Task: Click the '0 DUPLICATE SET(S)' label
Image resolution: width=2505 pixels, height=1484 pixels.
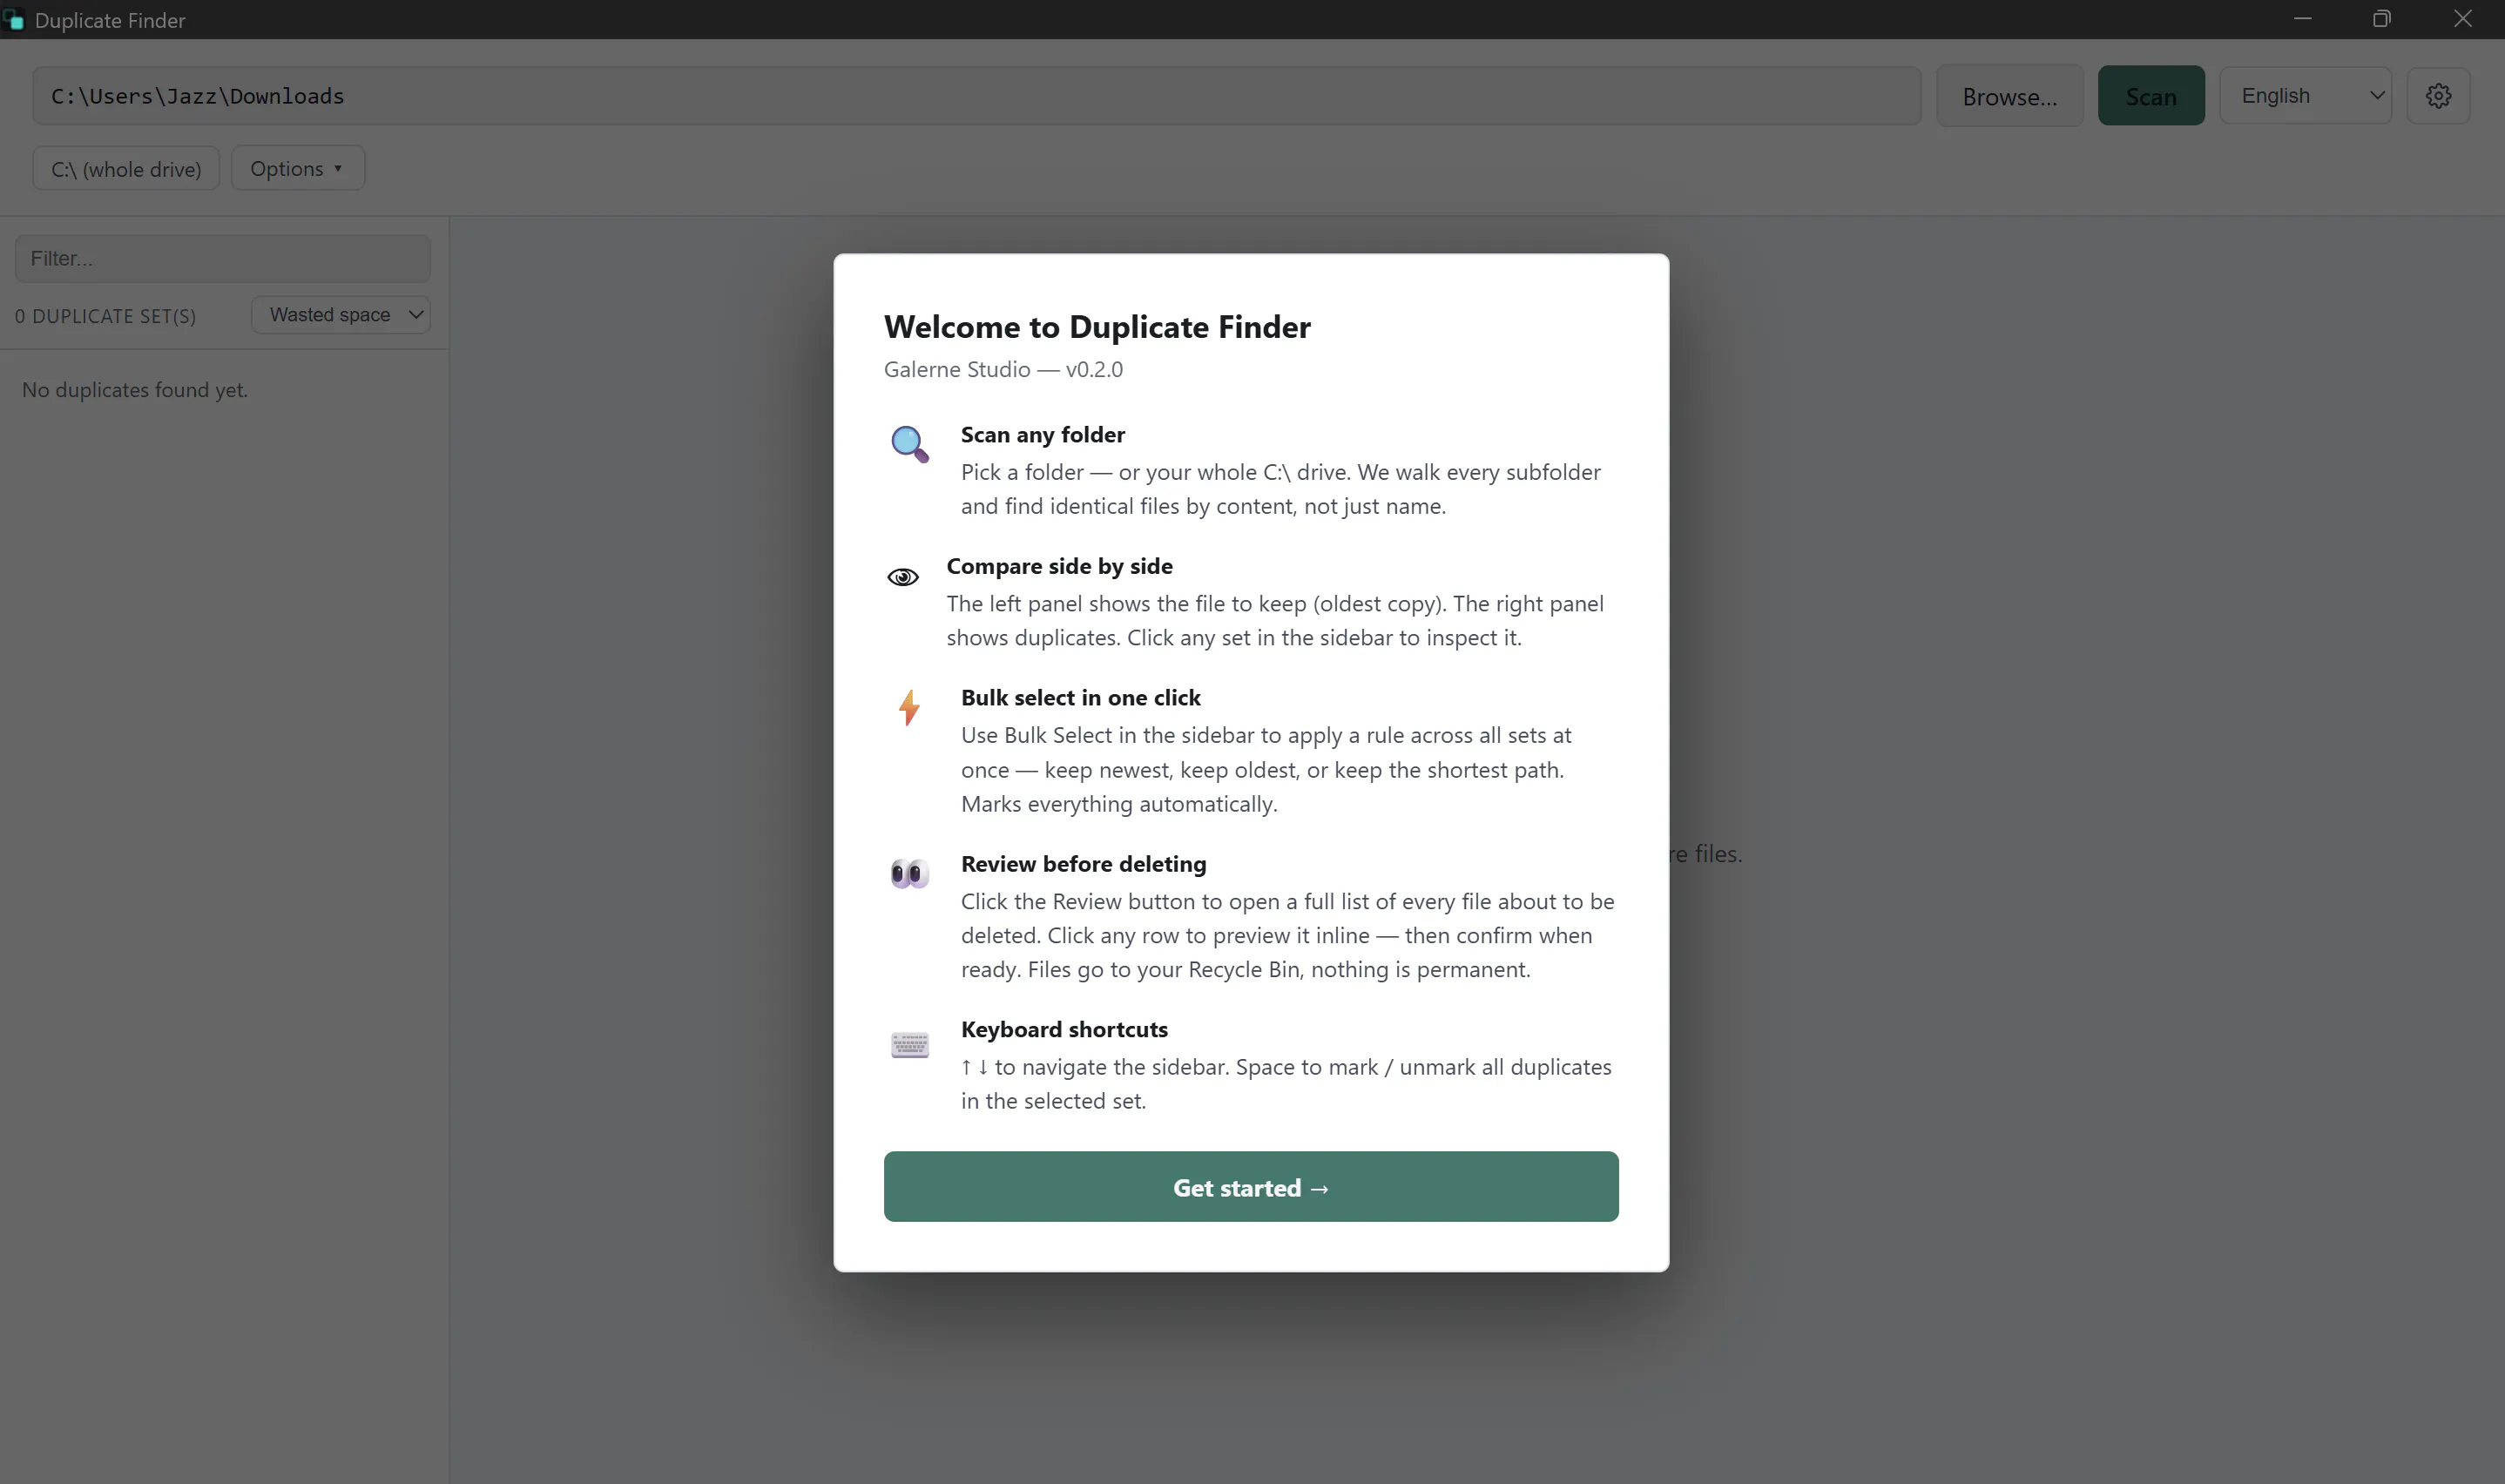Action: (x=106, y=316)
